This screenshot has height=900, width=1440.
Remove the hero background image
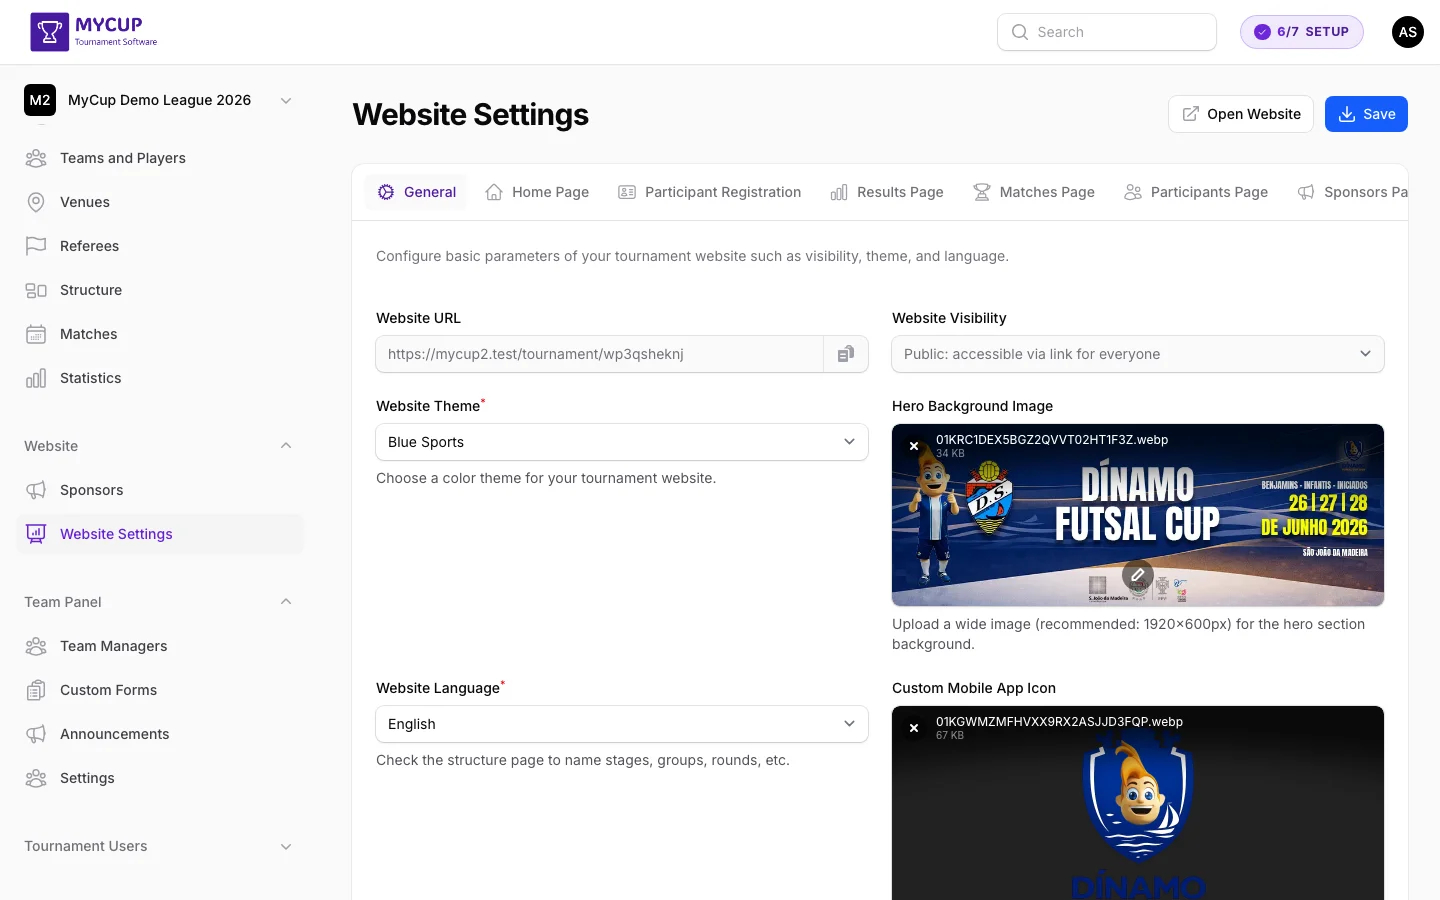(914, 446)
